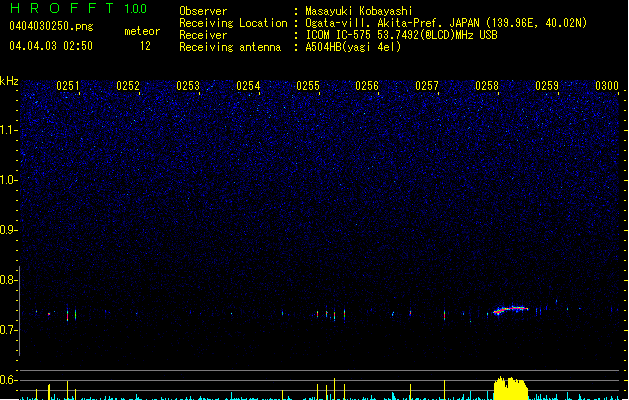
Task: Click the 0253 time marker
Action: tap(188, 86)
